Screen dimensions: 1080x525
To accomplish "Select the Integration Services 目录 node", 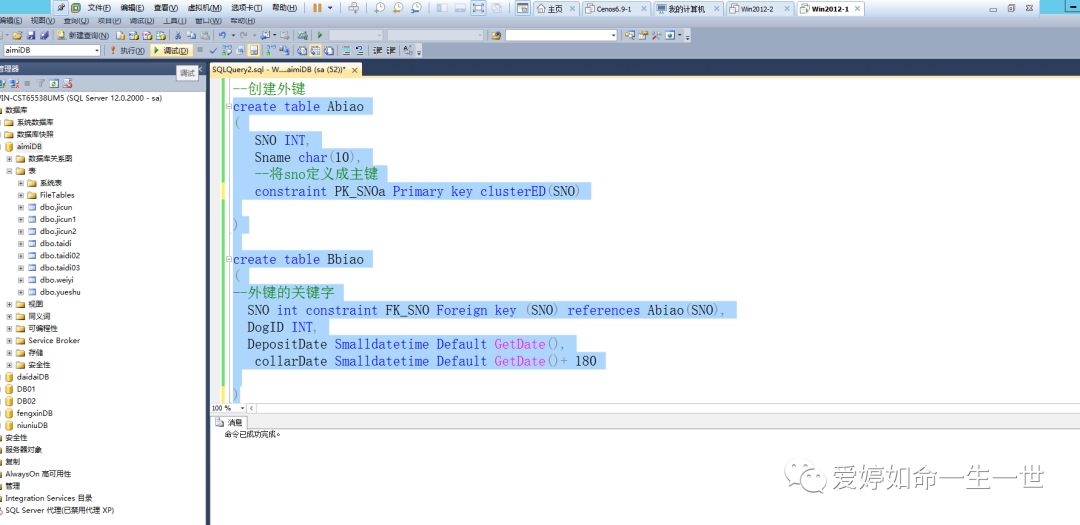I will point(49,498).
